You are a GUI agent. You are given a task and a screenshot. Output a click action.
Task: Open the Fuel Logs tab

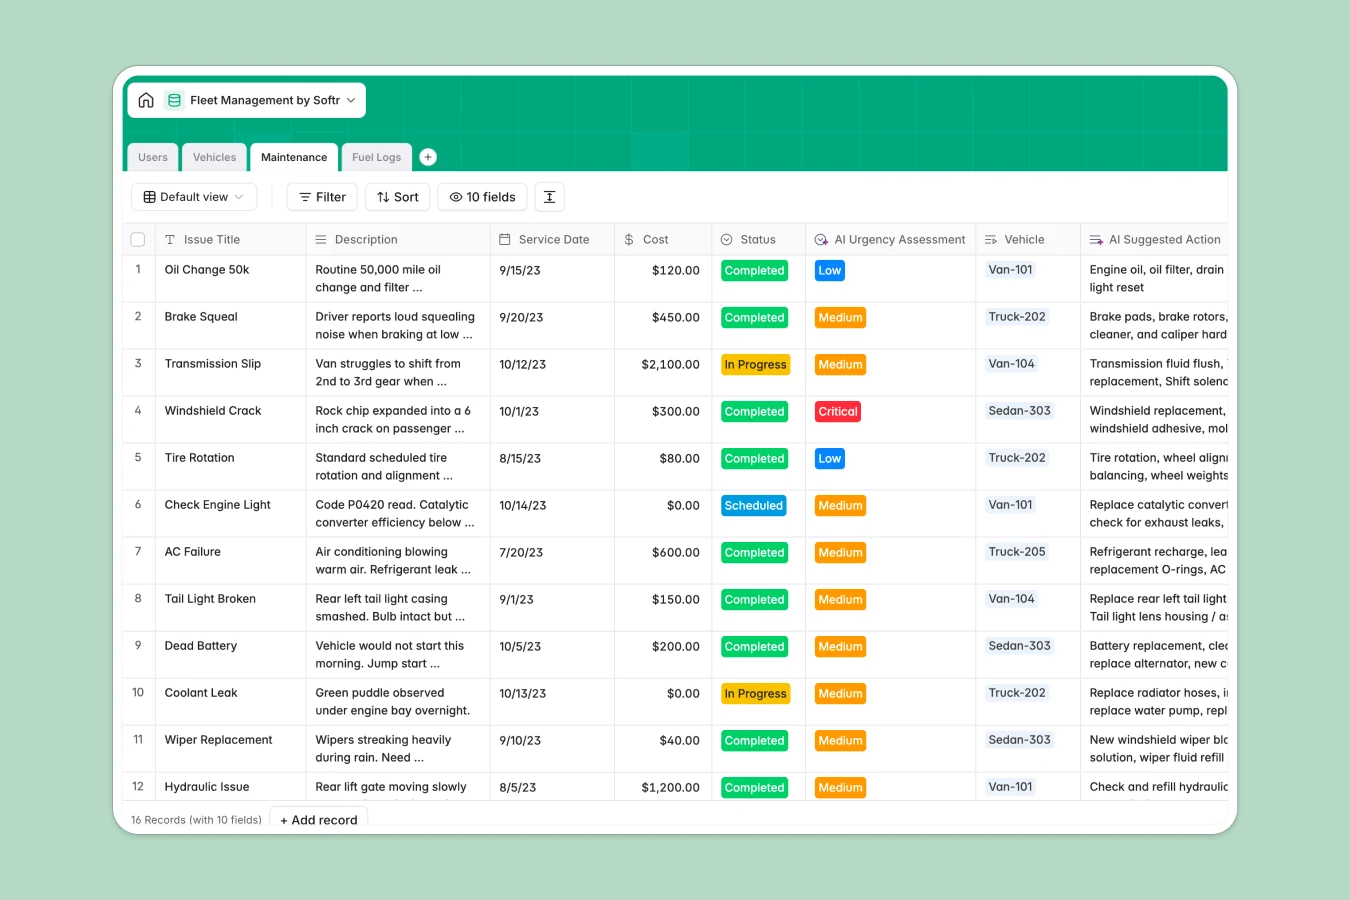point(376,157)
